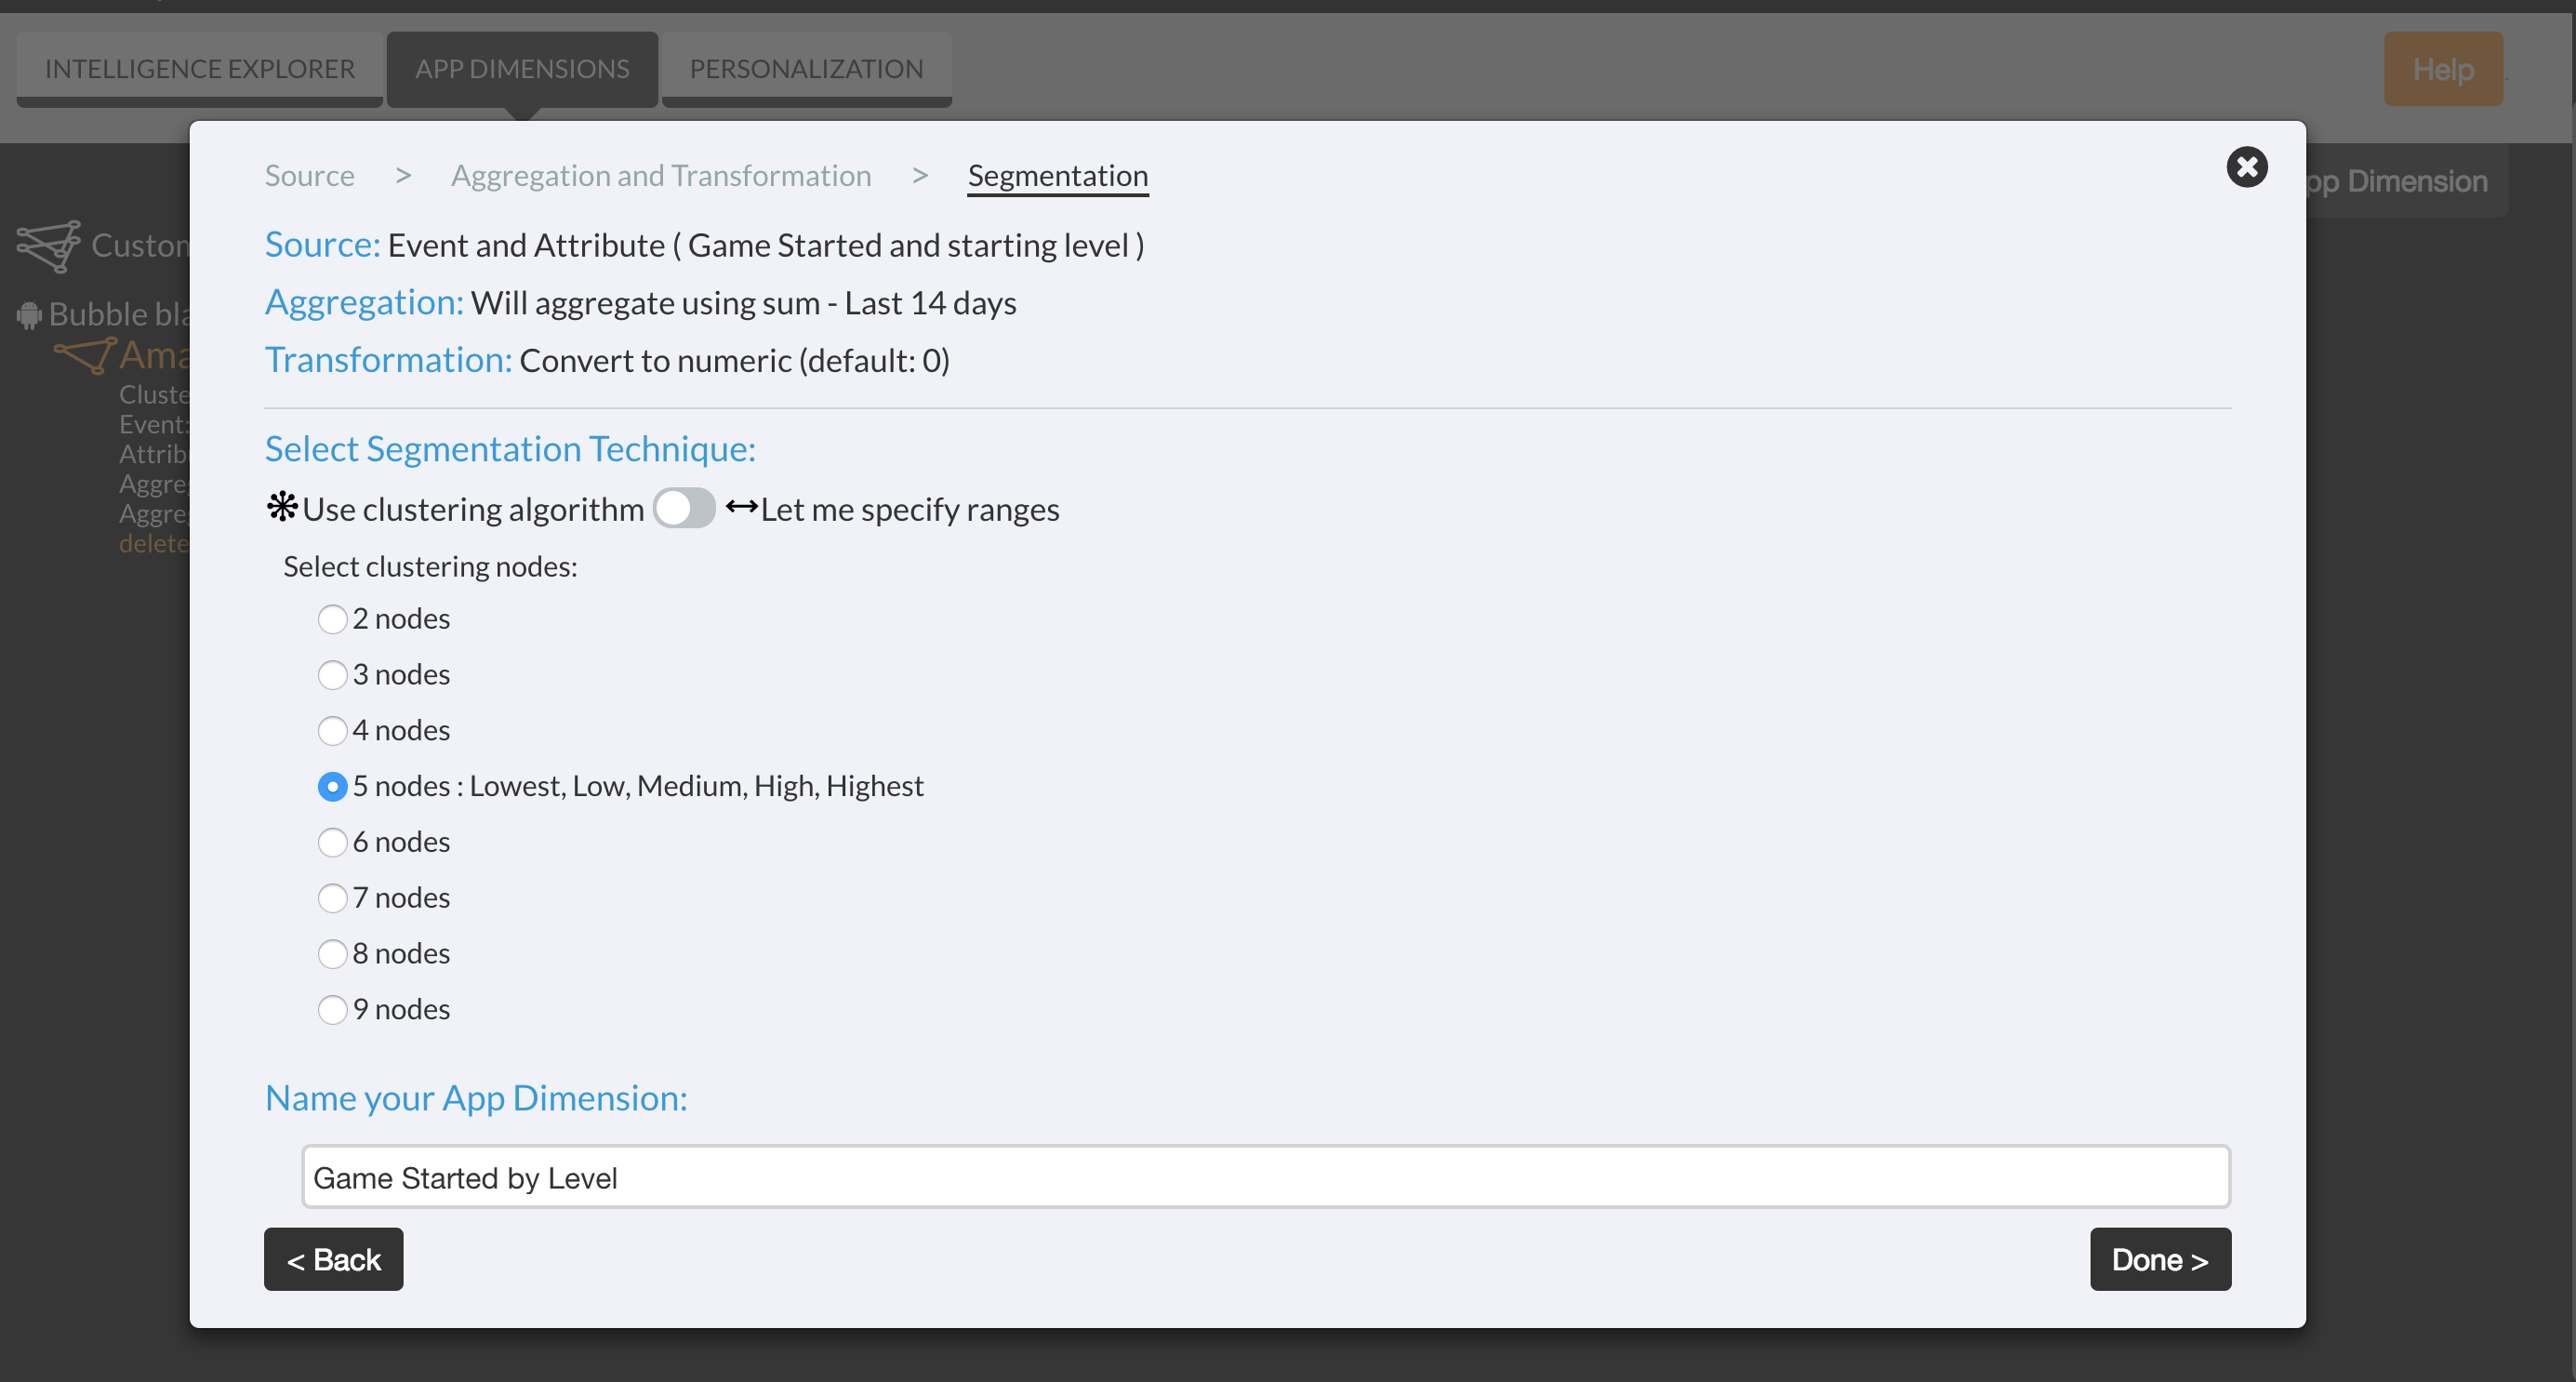Click 'Will aggregate using sum - Last 14 days'
The image size is (2576, 1382).
point(744,303)
